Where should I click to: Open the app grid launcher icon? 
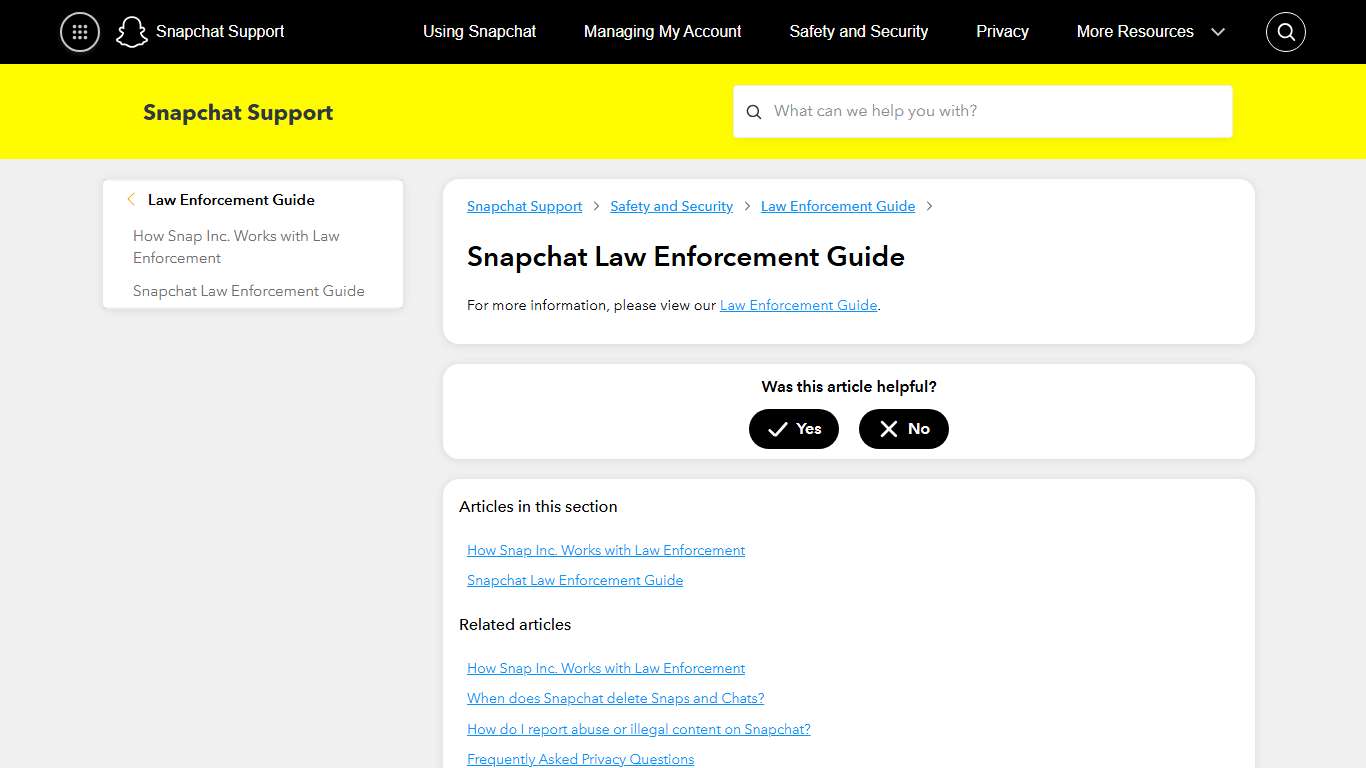pos(79,31)
